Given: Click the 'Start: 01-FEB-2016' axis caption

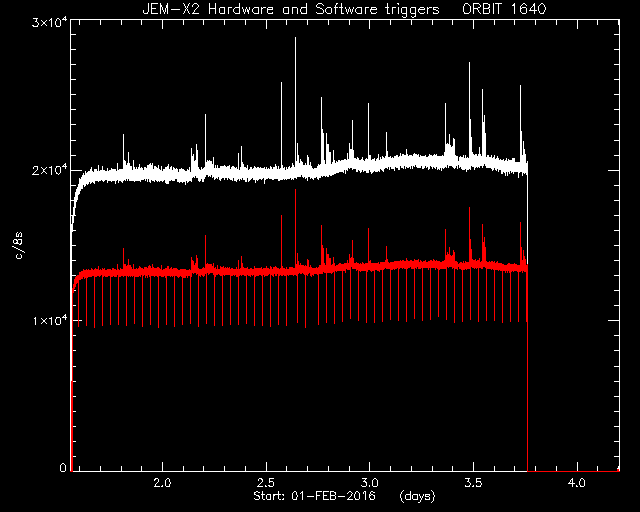Looking at the screenshot, I should coord(314,496).
